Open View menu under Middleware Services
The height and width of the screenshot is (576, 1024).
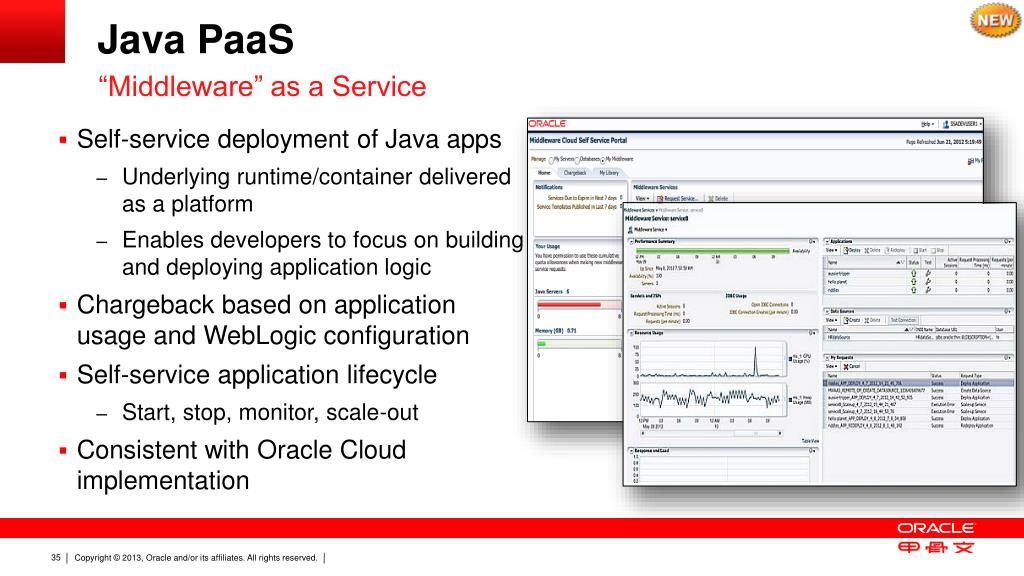point(642,199)
